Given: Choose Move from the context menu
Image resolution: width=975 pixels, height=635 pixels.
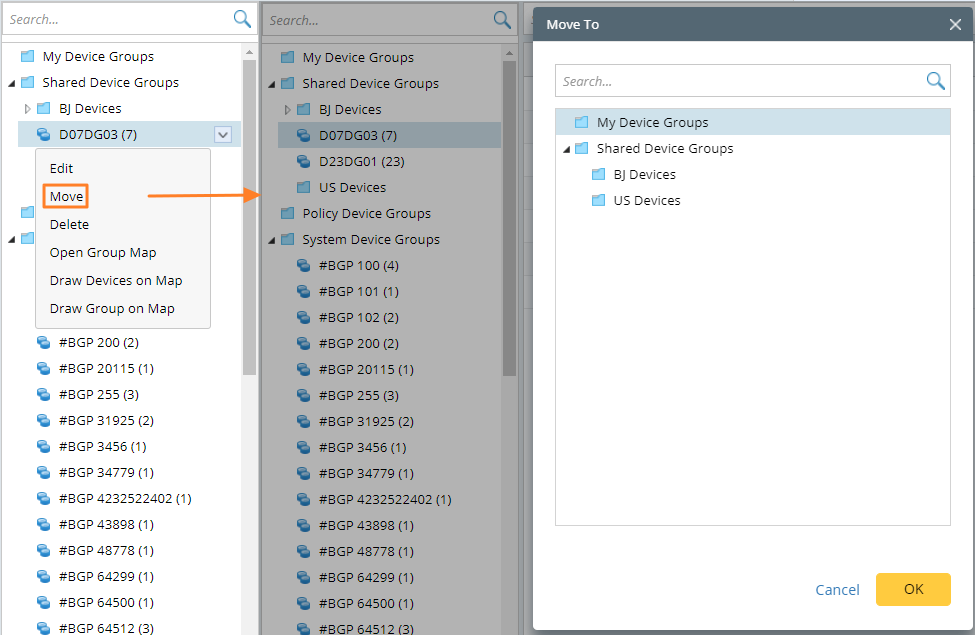Looking at the screenshot, I should [x=66, y=196].
